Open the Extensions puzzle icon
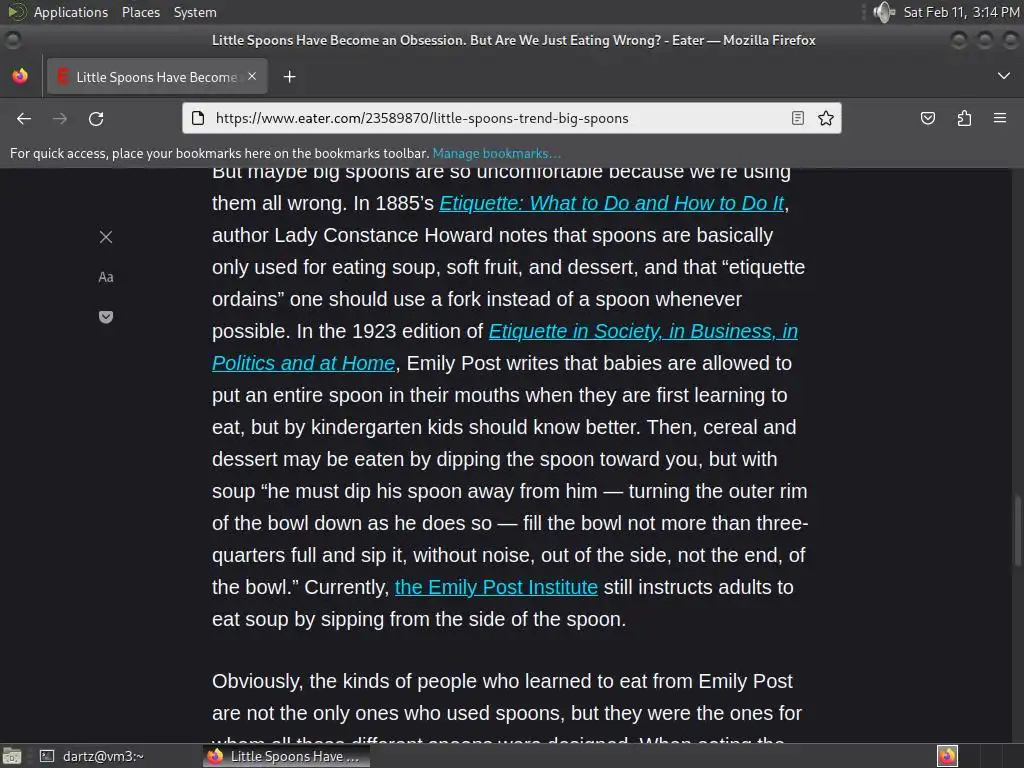Screen dimensions: 1024x768 964,118
